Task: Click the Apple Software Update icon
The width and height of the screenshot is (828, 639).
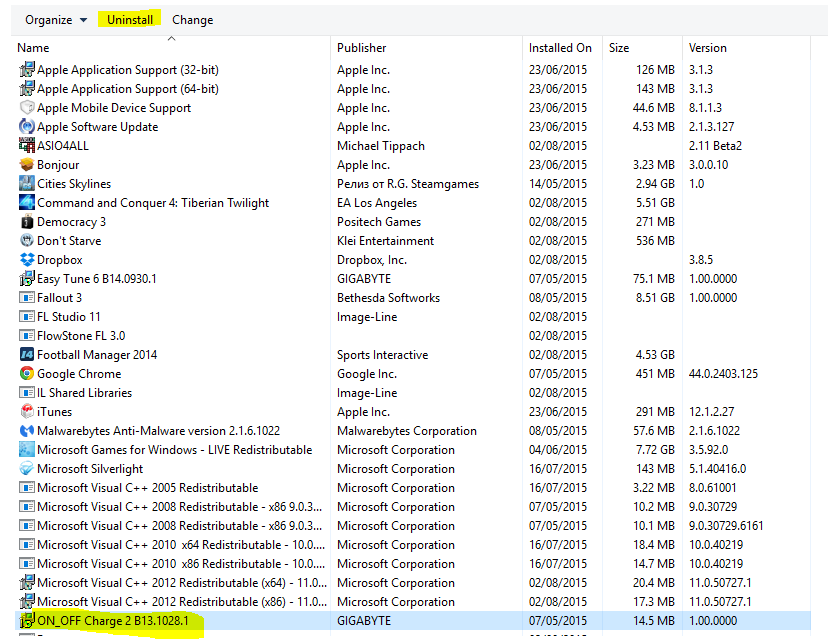Action: coord(27,127)
